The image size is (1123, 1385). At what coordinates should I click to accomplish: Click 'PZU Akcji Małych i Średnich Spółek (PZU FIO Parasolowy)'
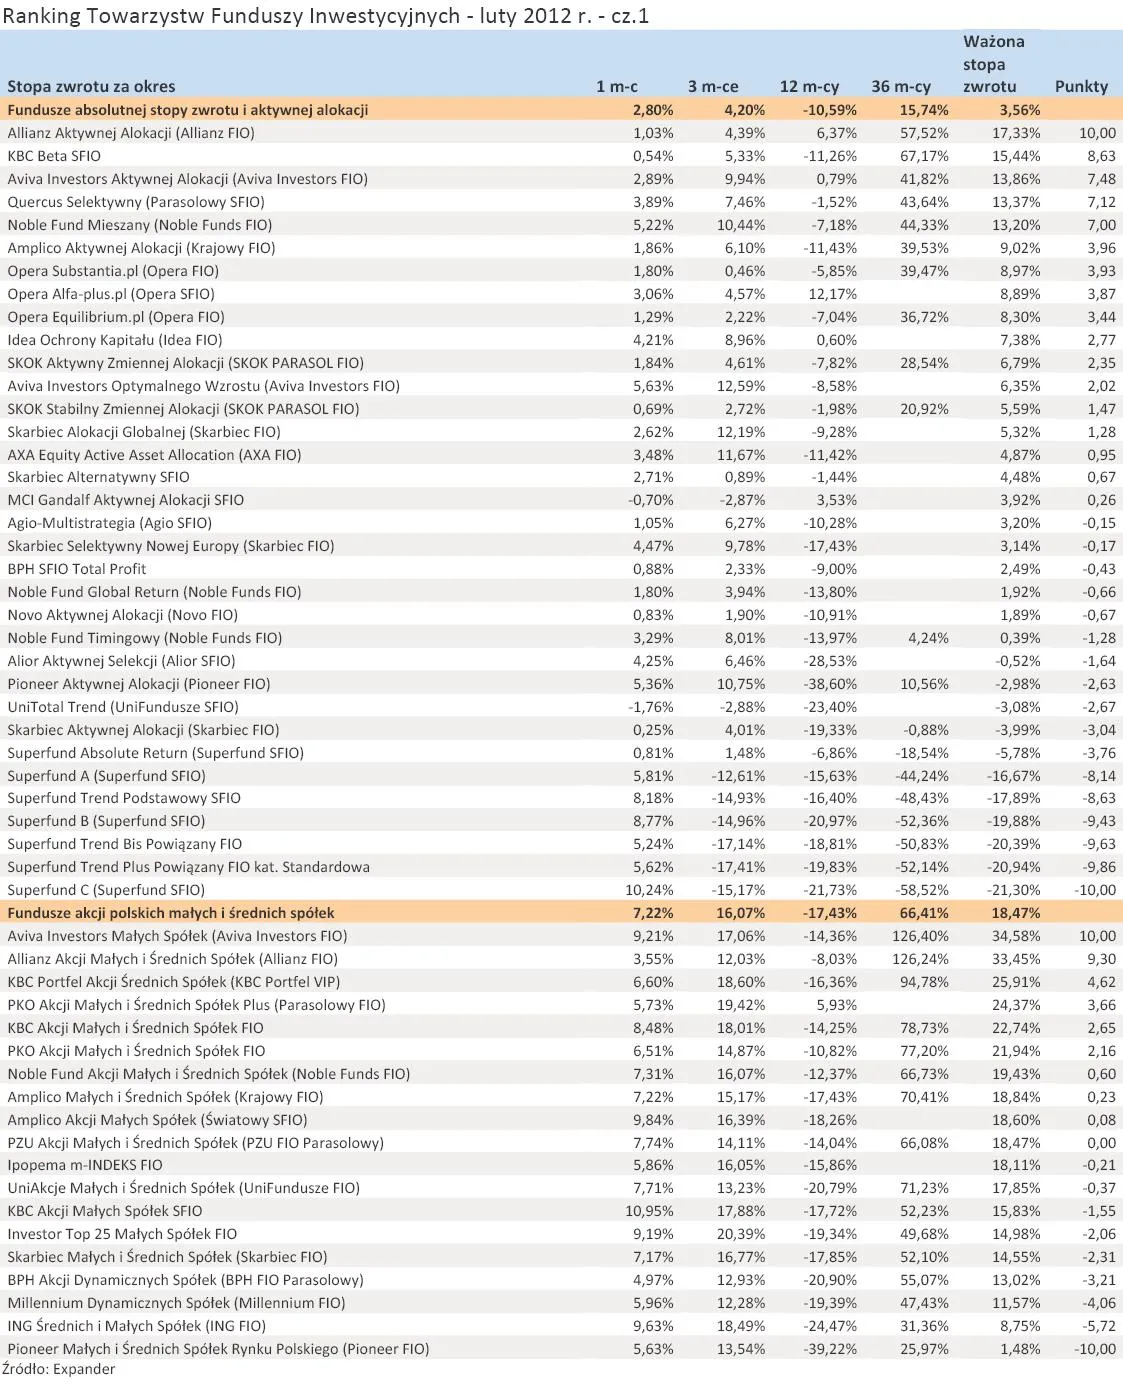[x=196, y=1143]
